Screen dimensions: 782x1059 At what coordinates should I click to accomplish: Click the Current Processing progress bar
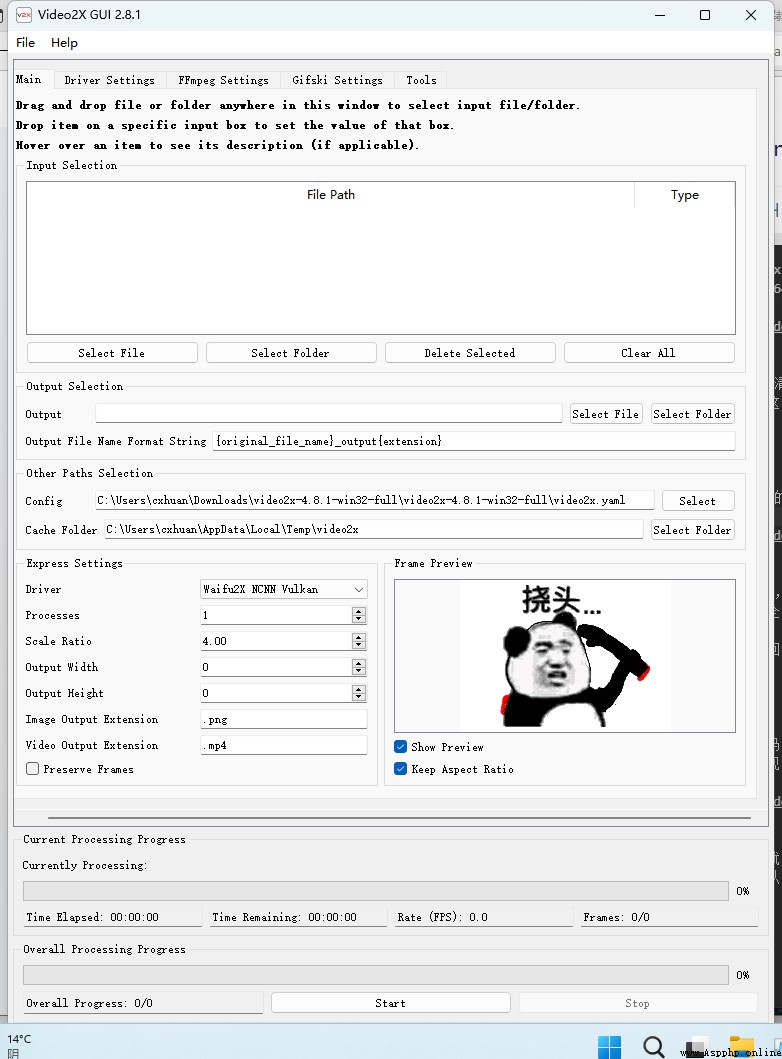375,891
